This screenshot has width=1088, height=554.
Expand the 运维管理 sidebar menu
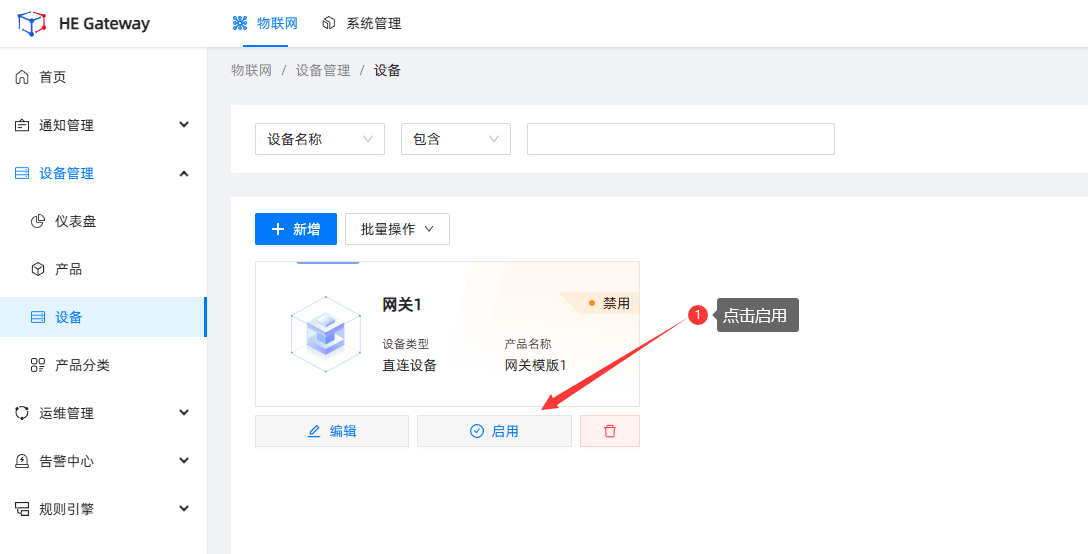pos(102,413)
